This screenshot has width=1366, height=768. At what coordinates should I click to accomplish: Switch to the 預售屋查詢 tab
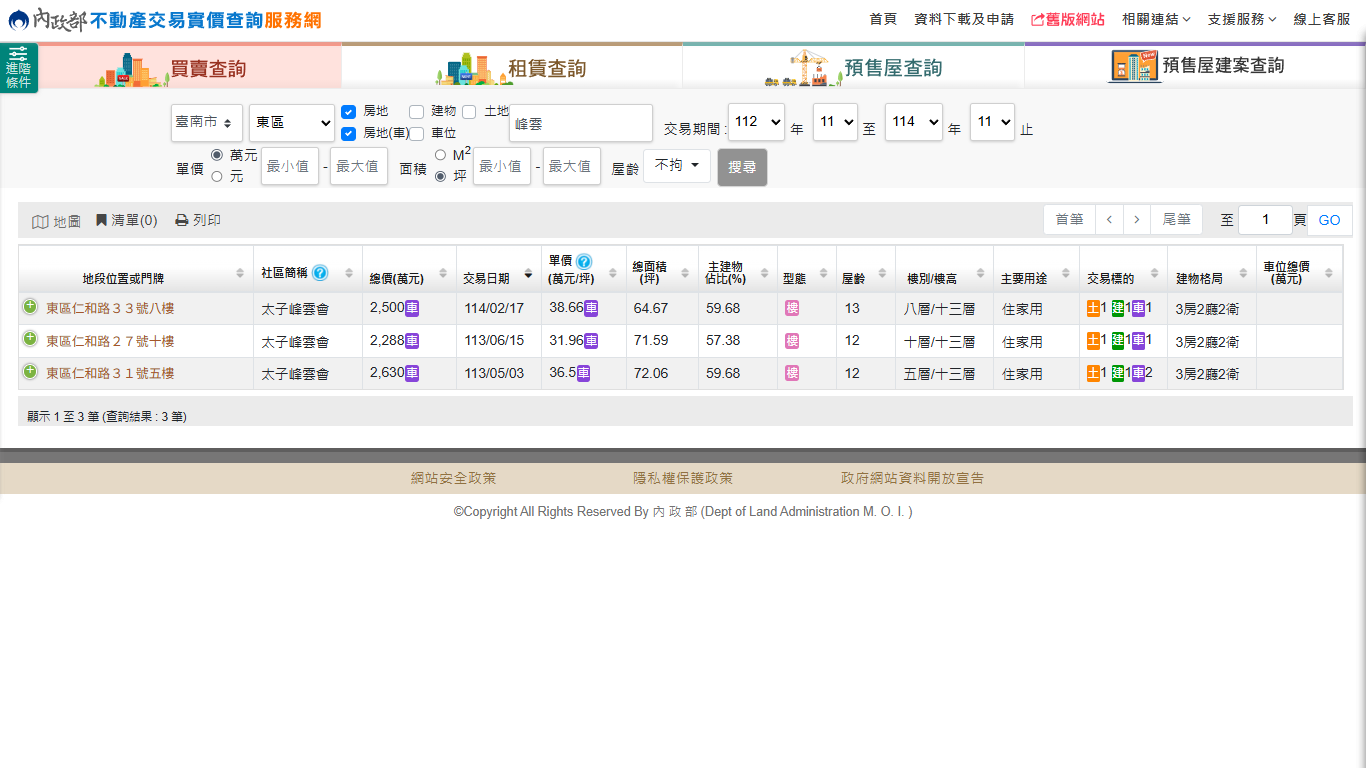tap(853, 67)
